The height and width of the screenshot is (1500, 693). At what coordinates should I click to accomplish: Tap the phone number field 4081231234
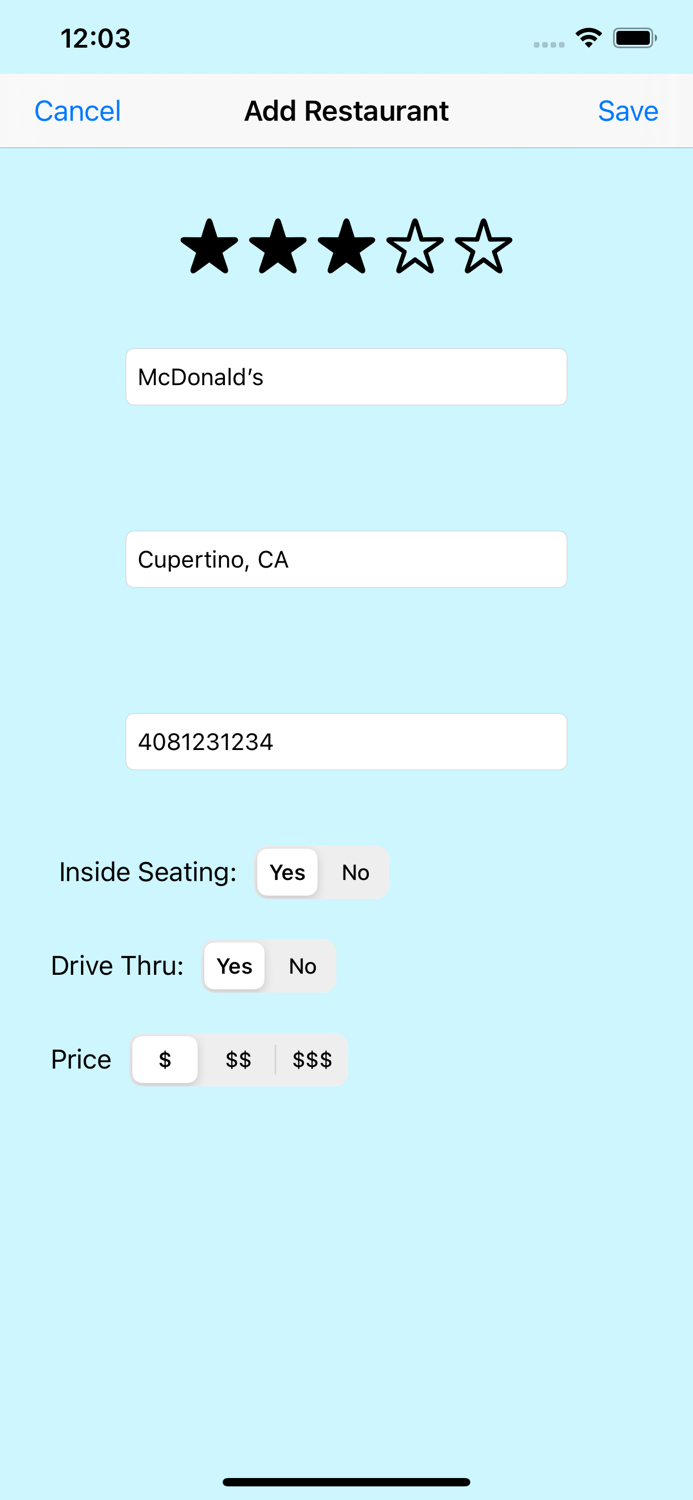346,742
